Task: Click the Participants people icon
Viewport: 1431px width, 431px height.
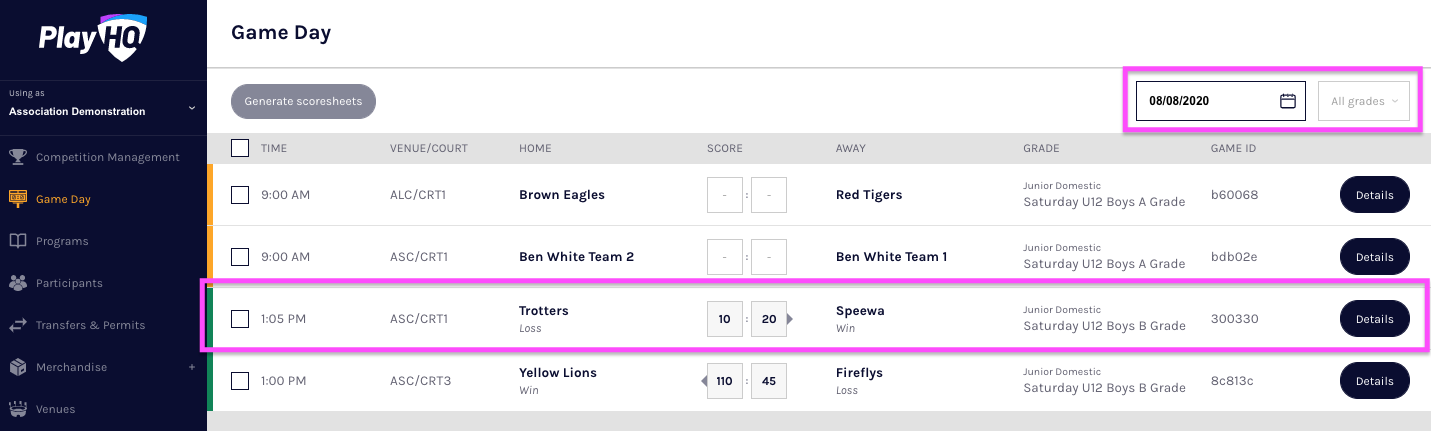Action: (18, 283)
